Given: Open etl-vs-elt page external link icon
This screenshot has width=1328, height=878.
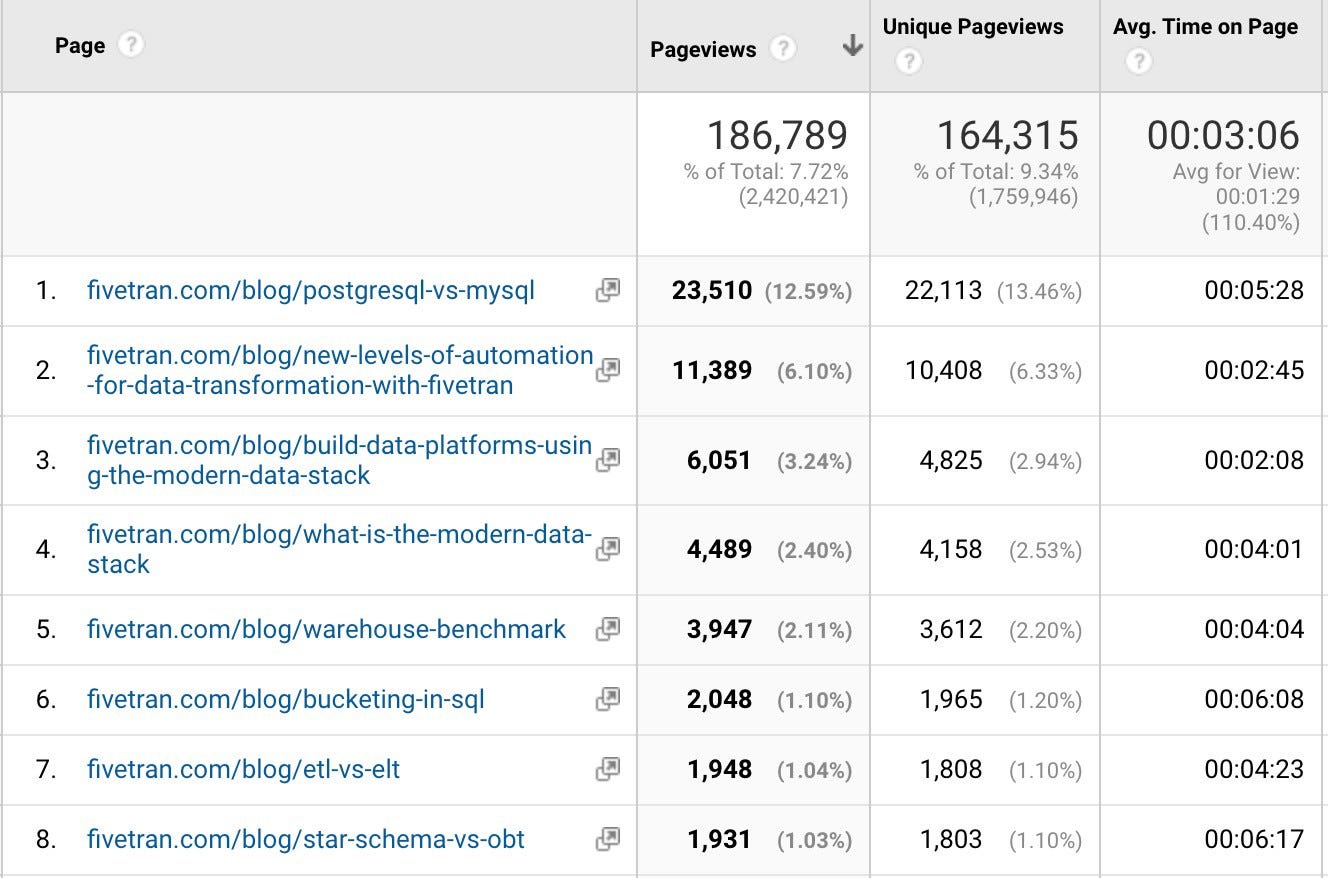Looking at the screenshot, I should pyautogui.click(x=607, y=769).
